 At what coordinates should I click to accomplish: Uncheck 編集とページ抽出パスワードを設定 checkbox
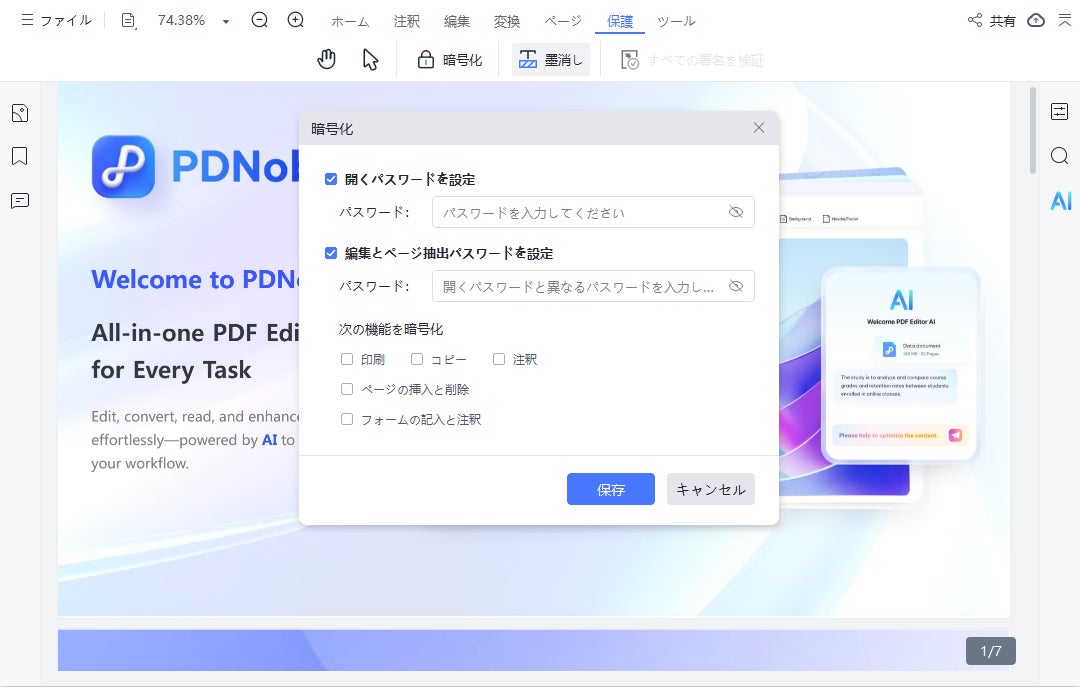coord(331,253)
